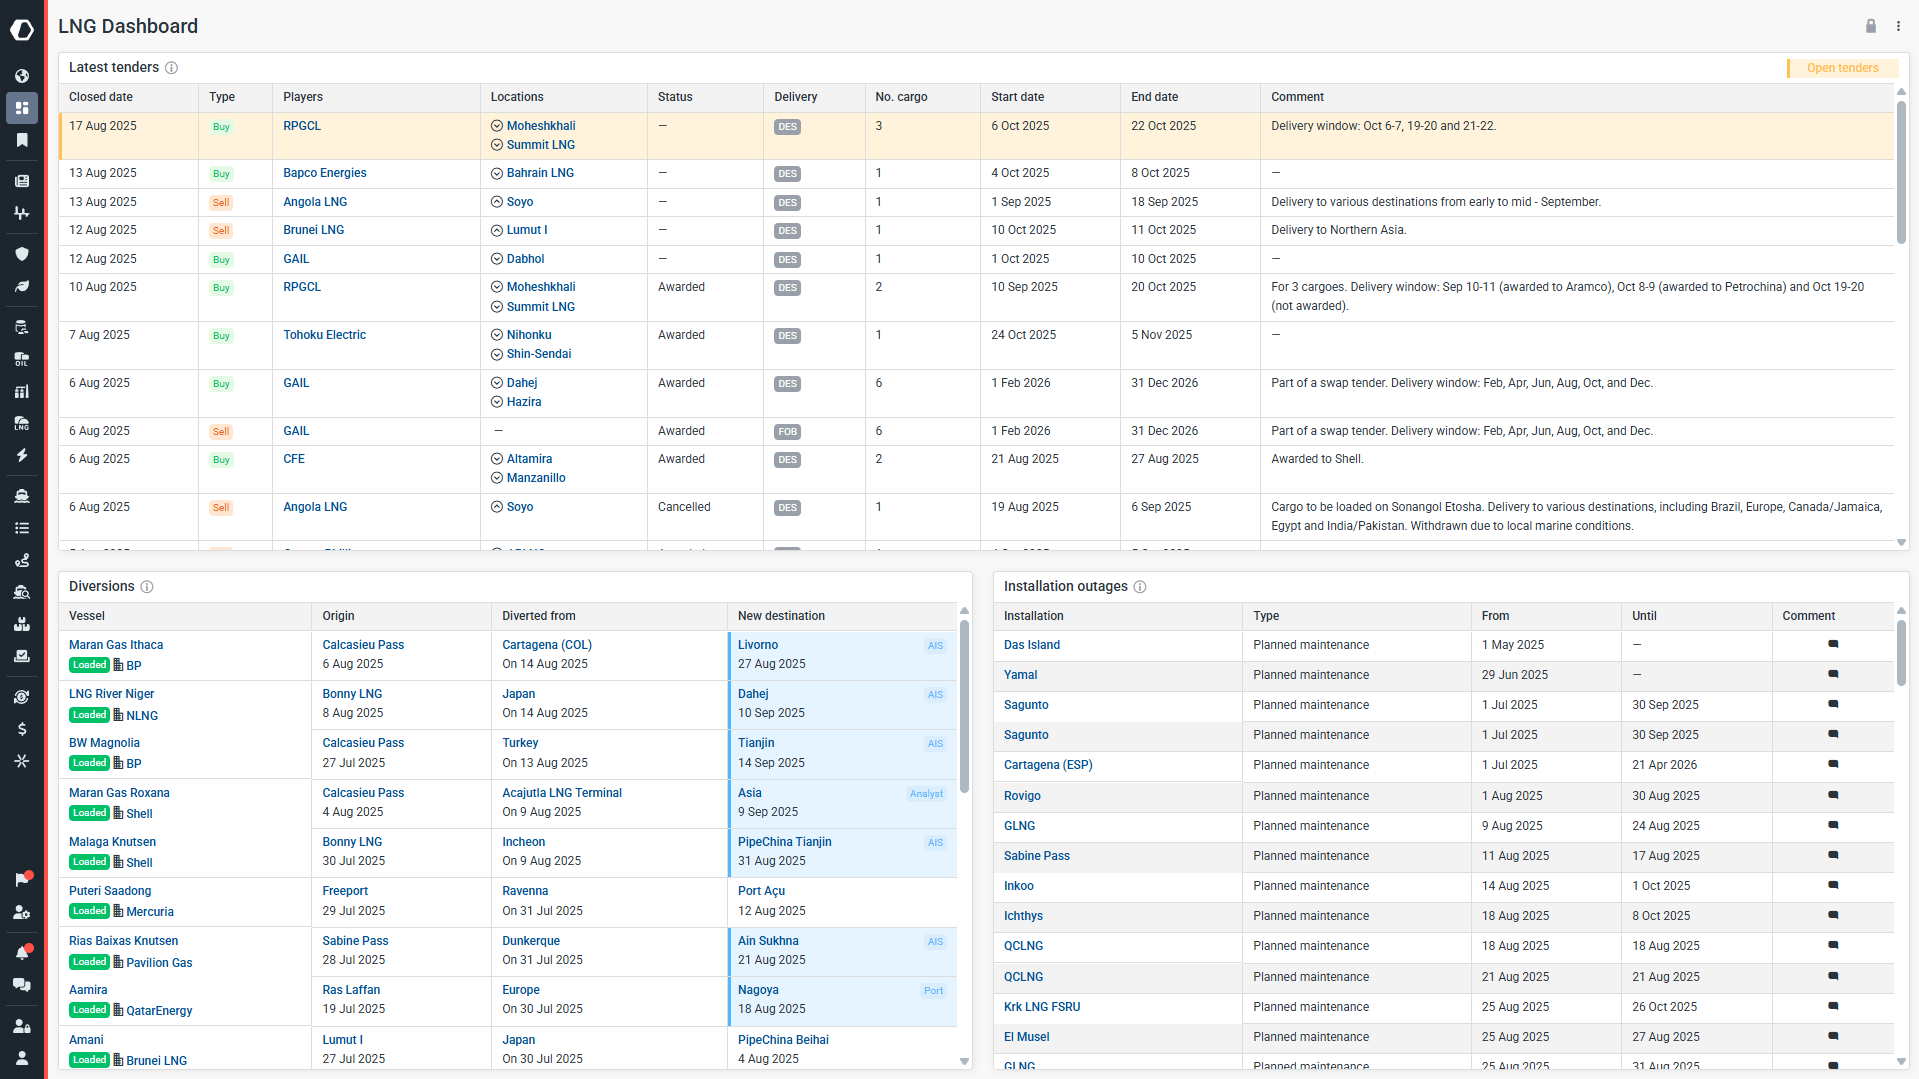Click the lock icon beside the dashboard title
1919x1079 pixels.
(x=1870, y=26)
